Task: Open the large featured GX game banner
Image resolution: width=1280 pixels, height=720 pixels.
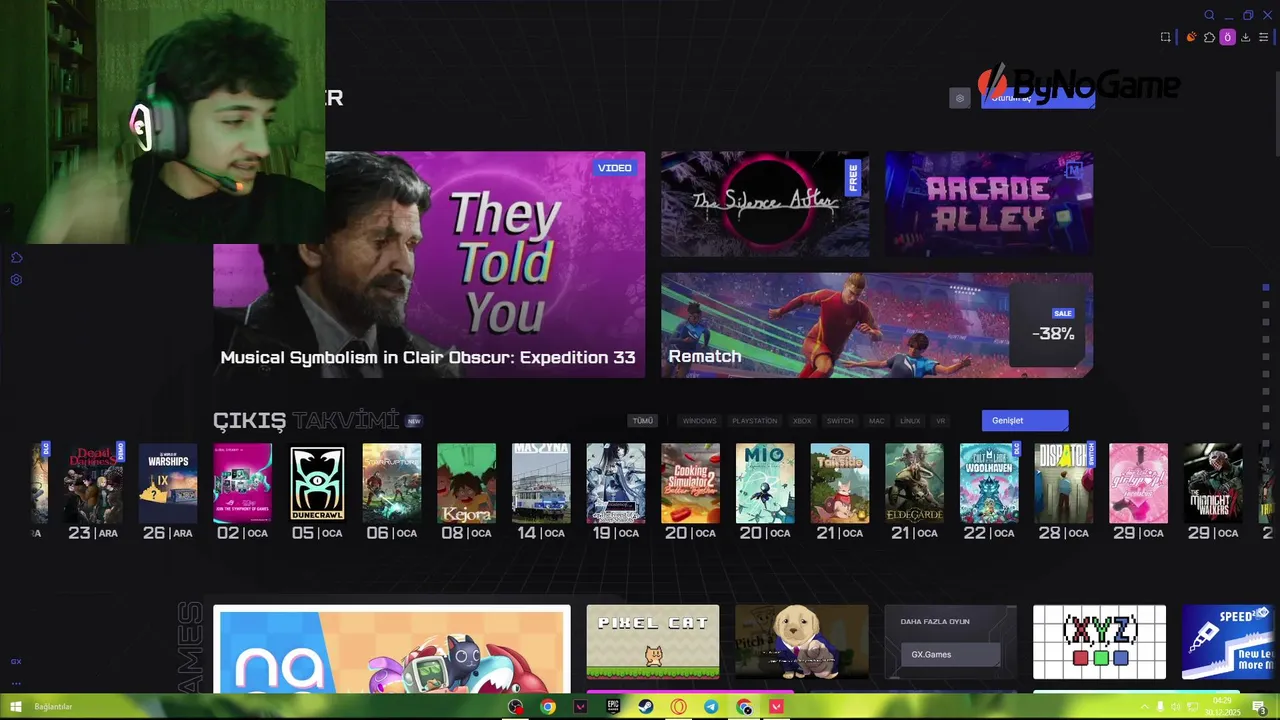Action: pos(392,649)
